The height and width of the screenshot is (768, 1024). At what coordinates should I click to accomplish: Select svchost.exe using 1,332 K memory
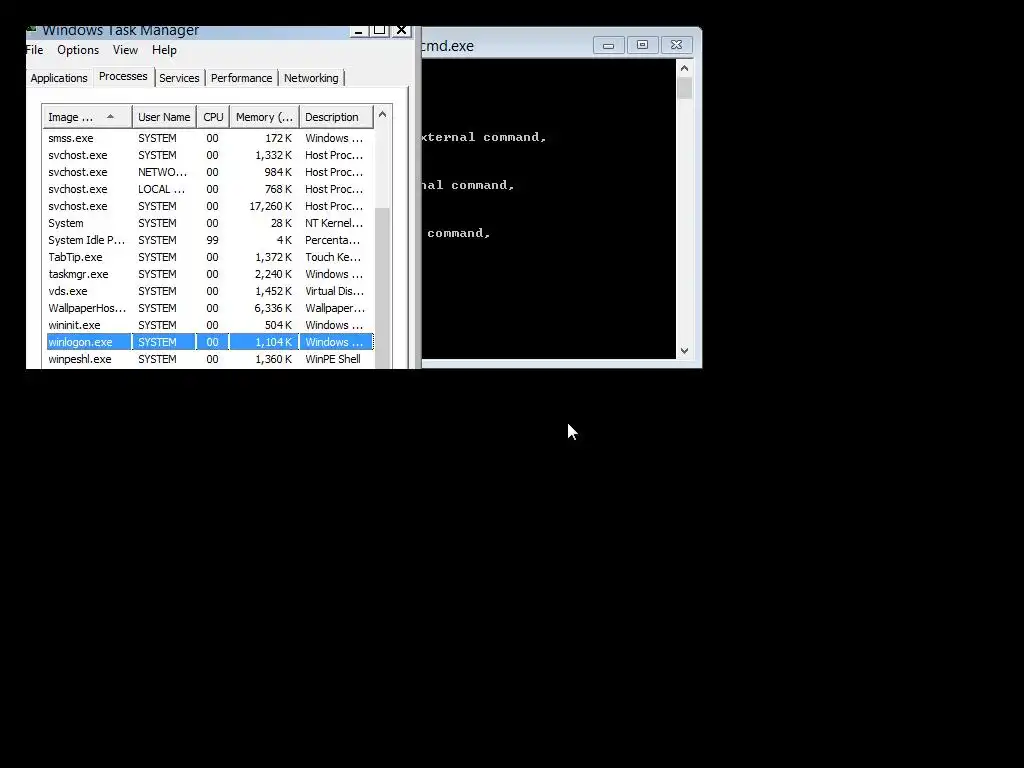(x=209, y=155)
